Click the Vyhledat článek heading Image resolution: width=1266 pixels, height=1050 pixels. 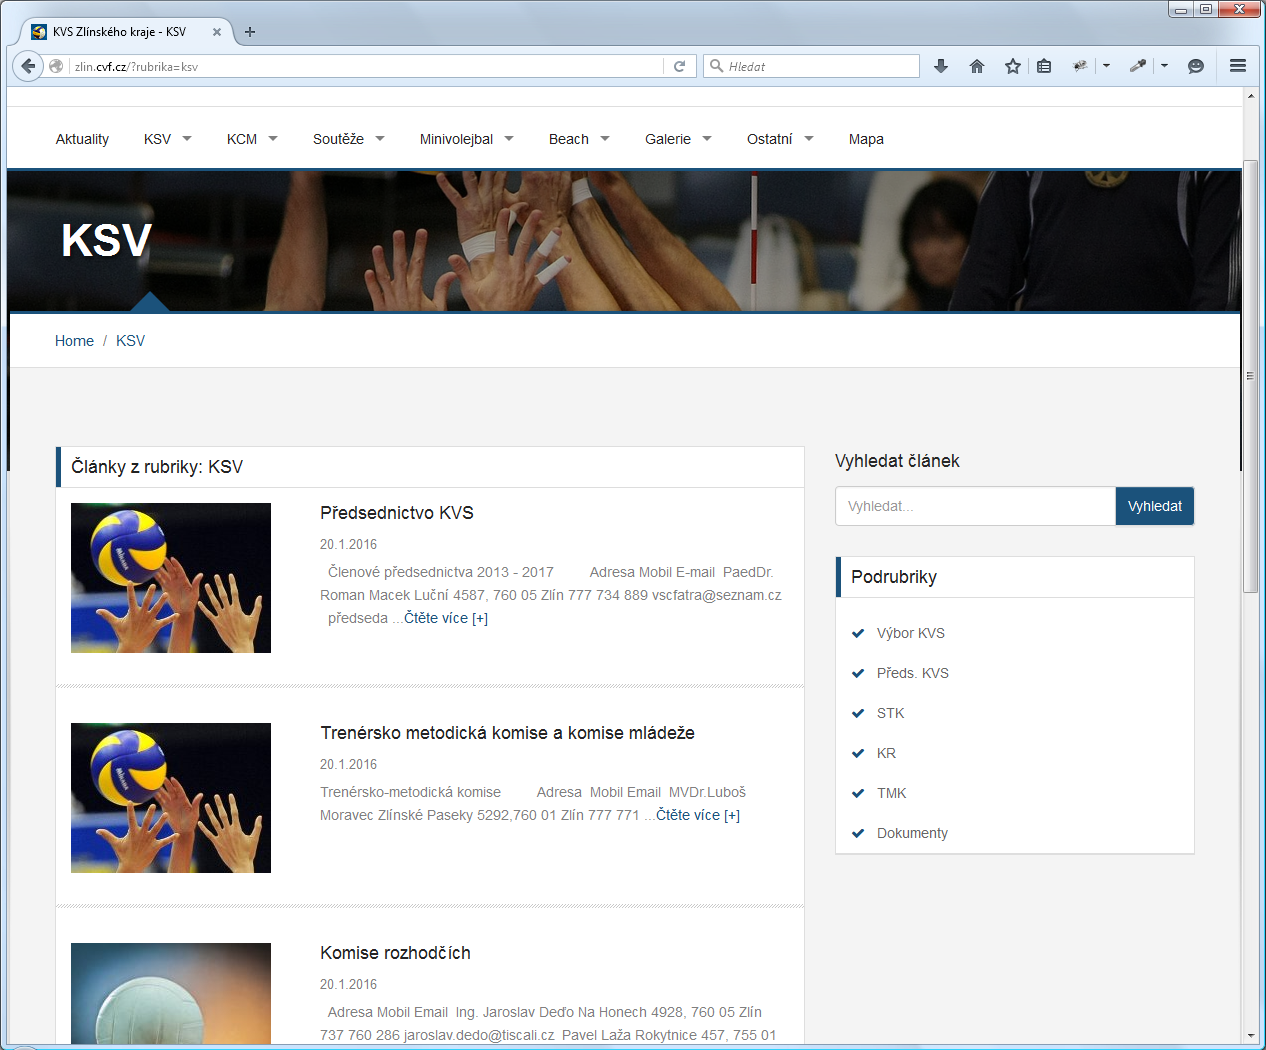point(897,461)
